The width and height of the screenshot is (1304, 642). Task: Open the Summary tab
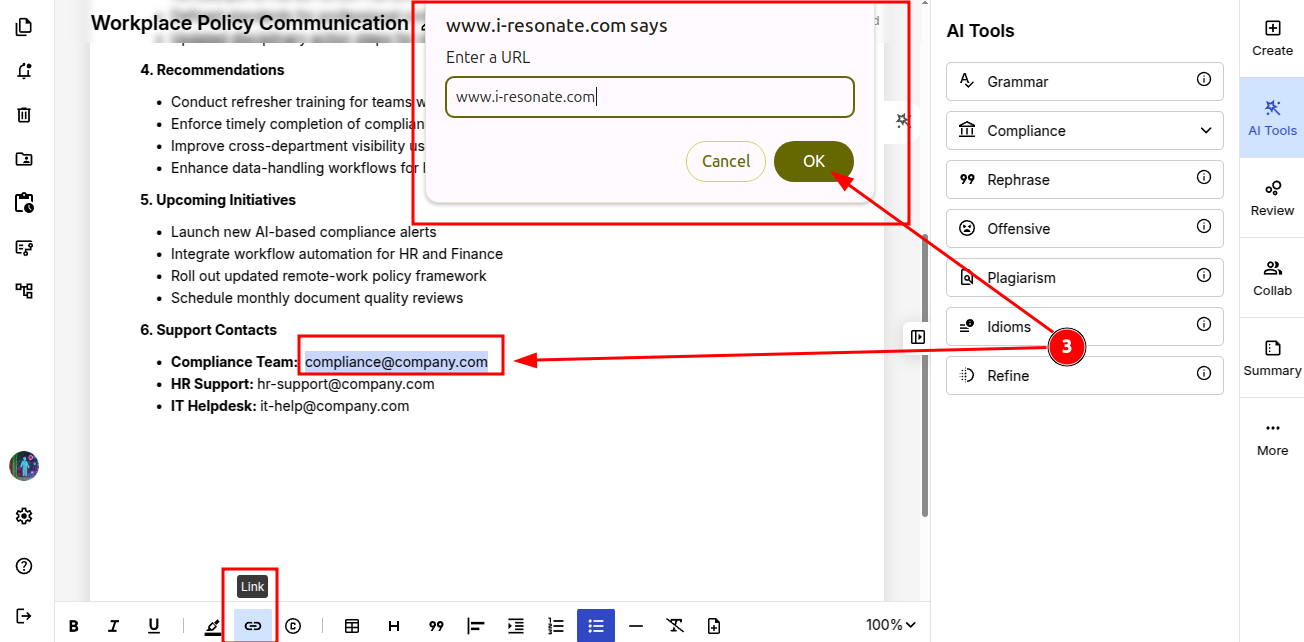click(x=1272, y=358)
